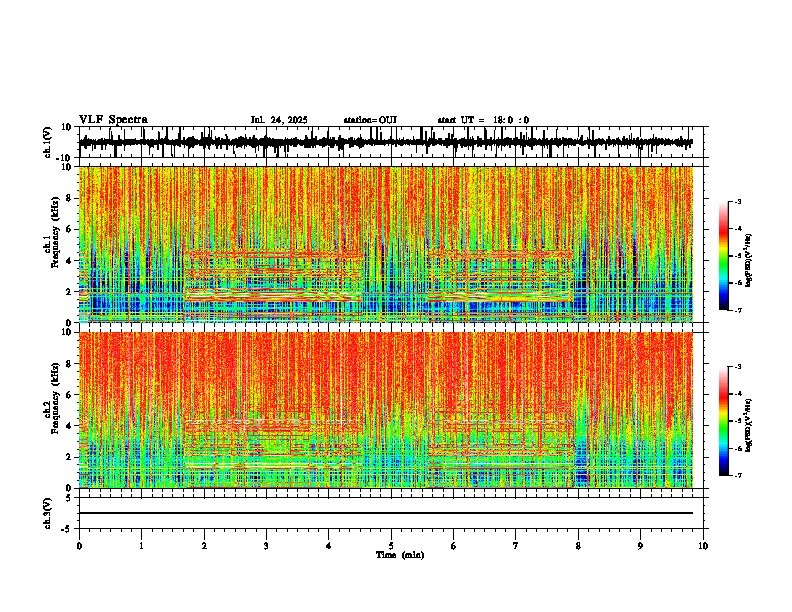Click the ch.2 "Frequency (kHz)" axis label
The height and width of the screenshot is (612, 792).
pyautogui.click(x=55, y=397)
